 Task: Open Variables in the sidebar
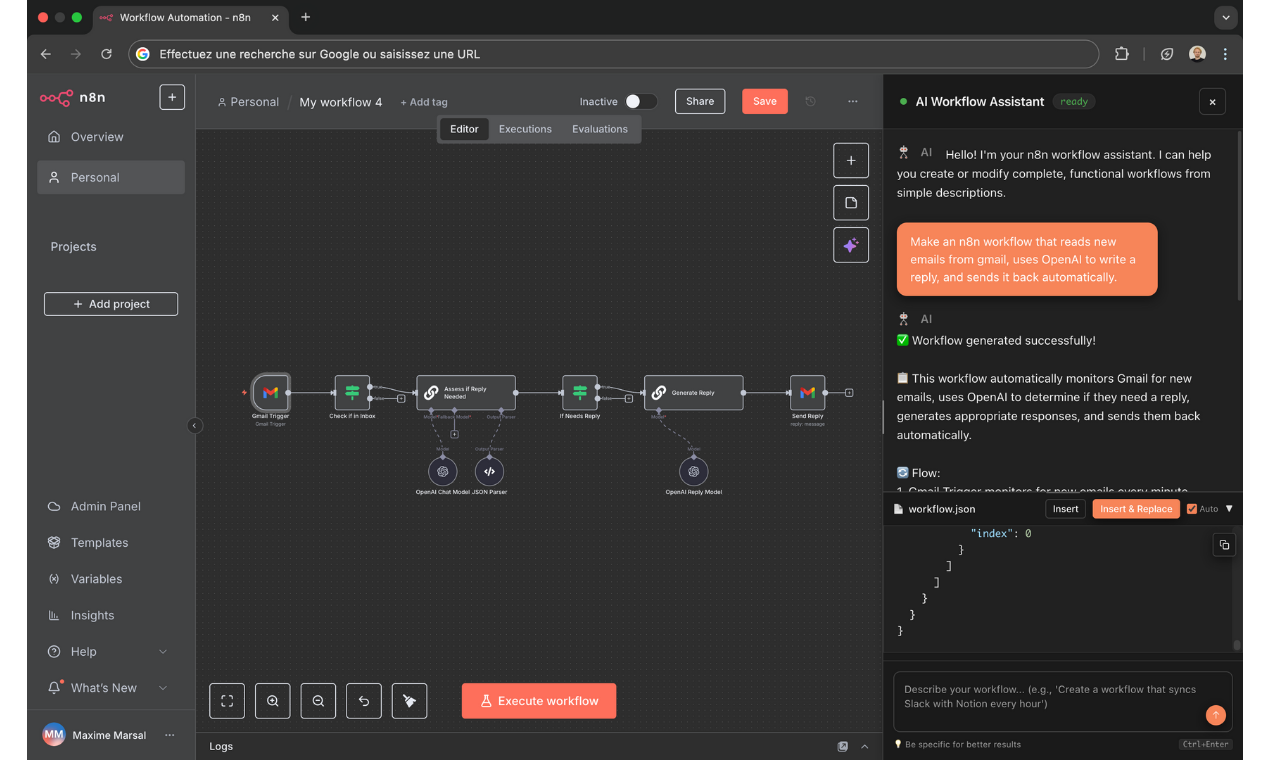click(x=111, y=579)
